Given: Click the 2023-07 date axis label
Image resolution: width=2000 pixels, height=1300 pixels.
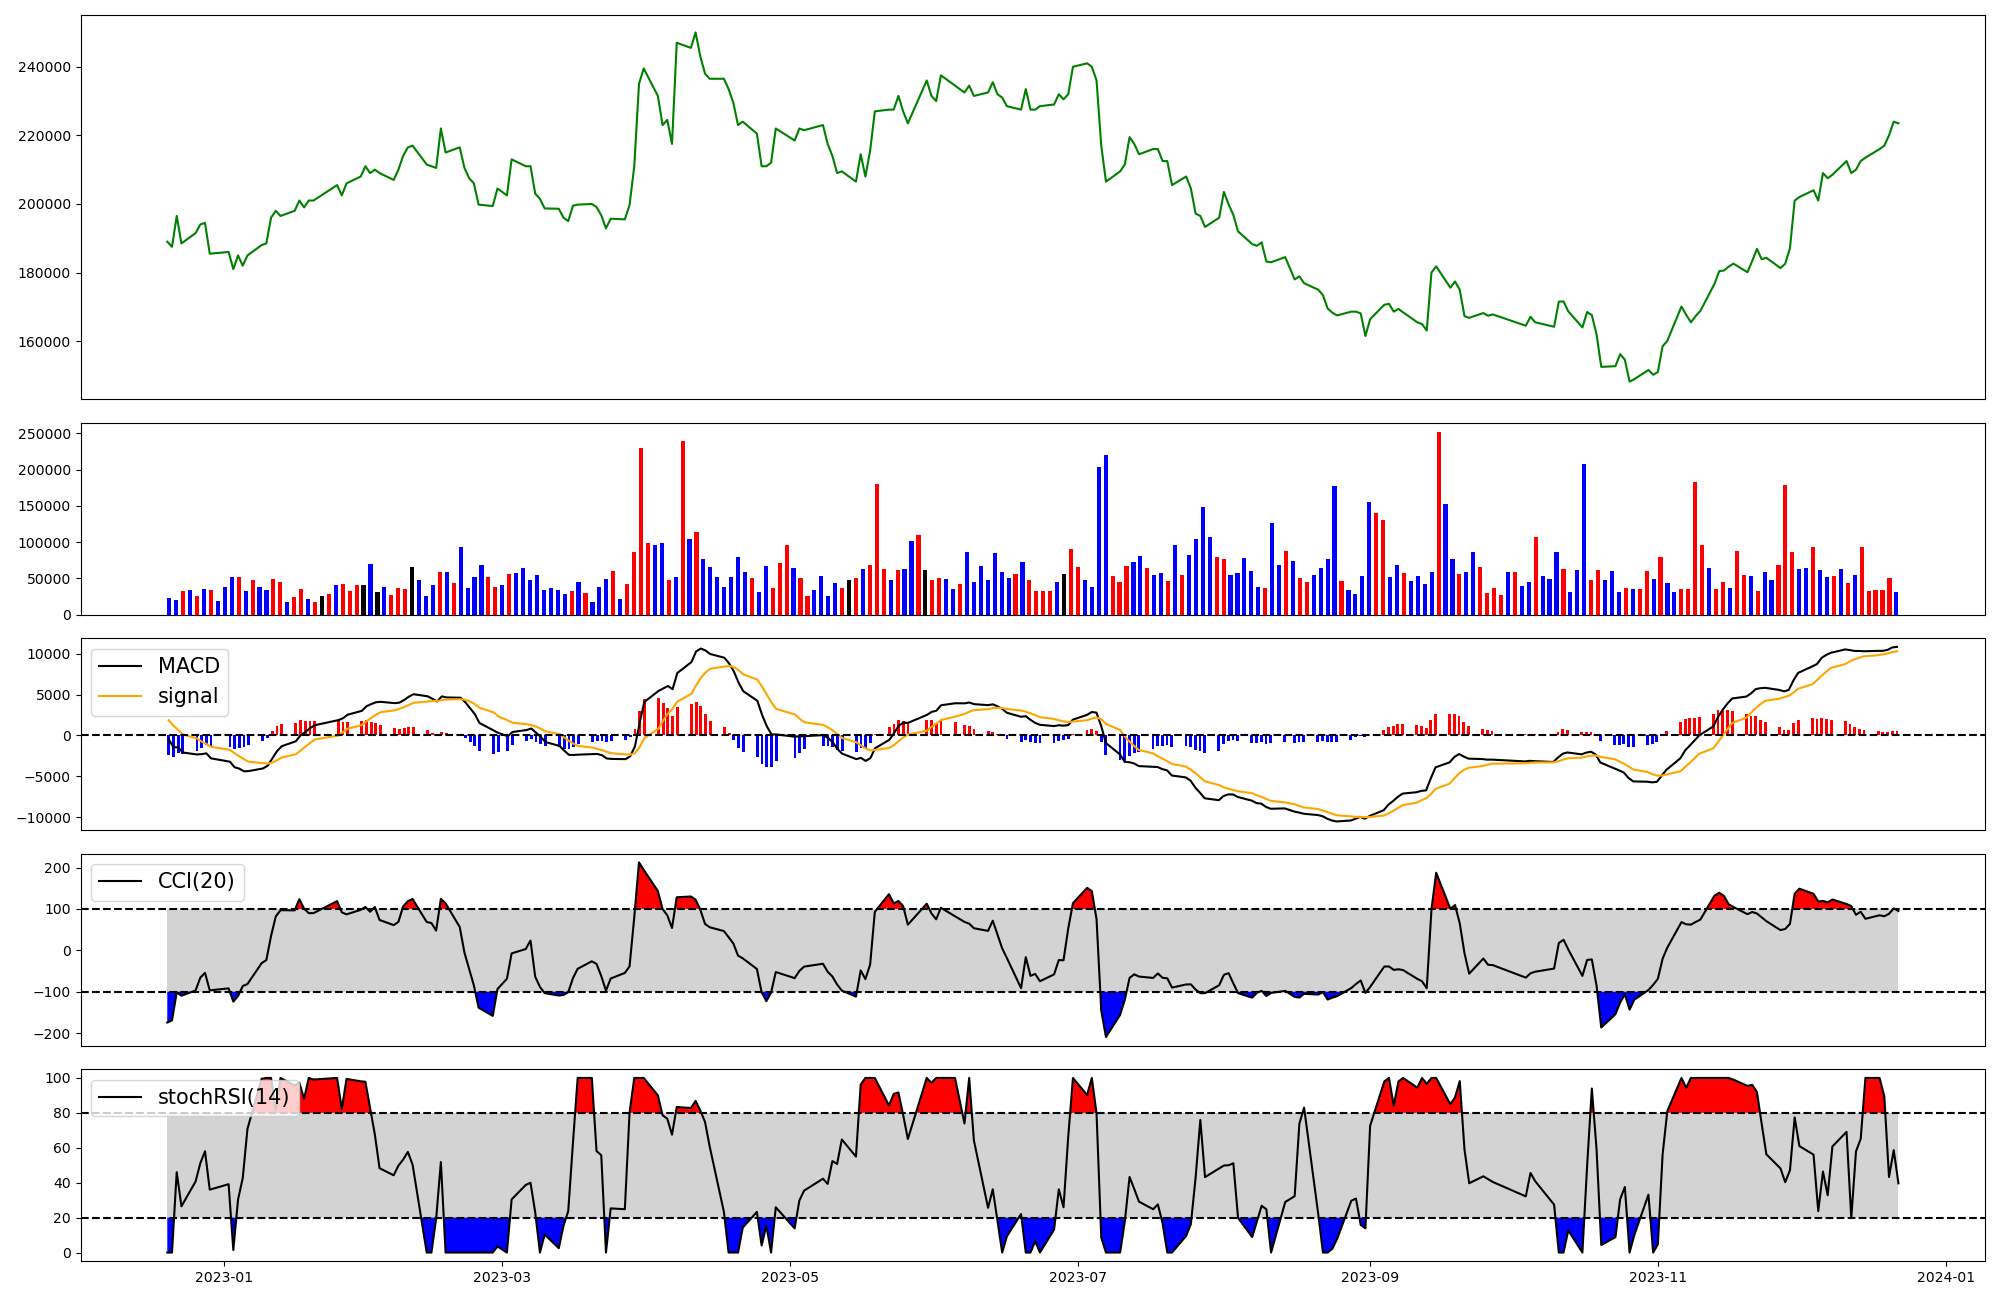Looking at the screenshot, I should pos(1079,1277).
